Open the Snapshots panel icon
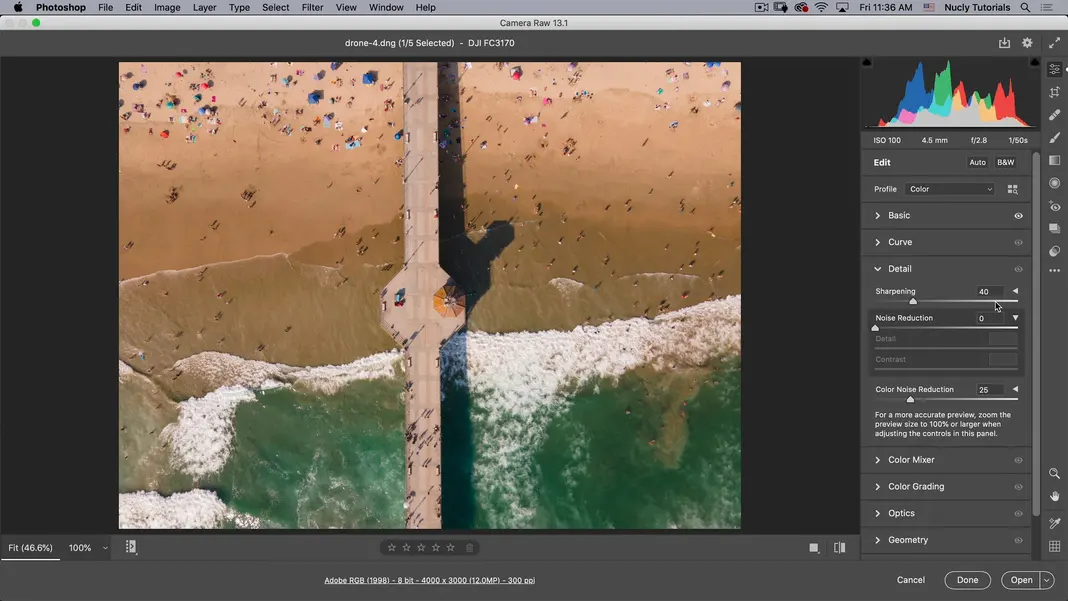 coord(1054,228)
